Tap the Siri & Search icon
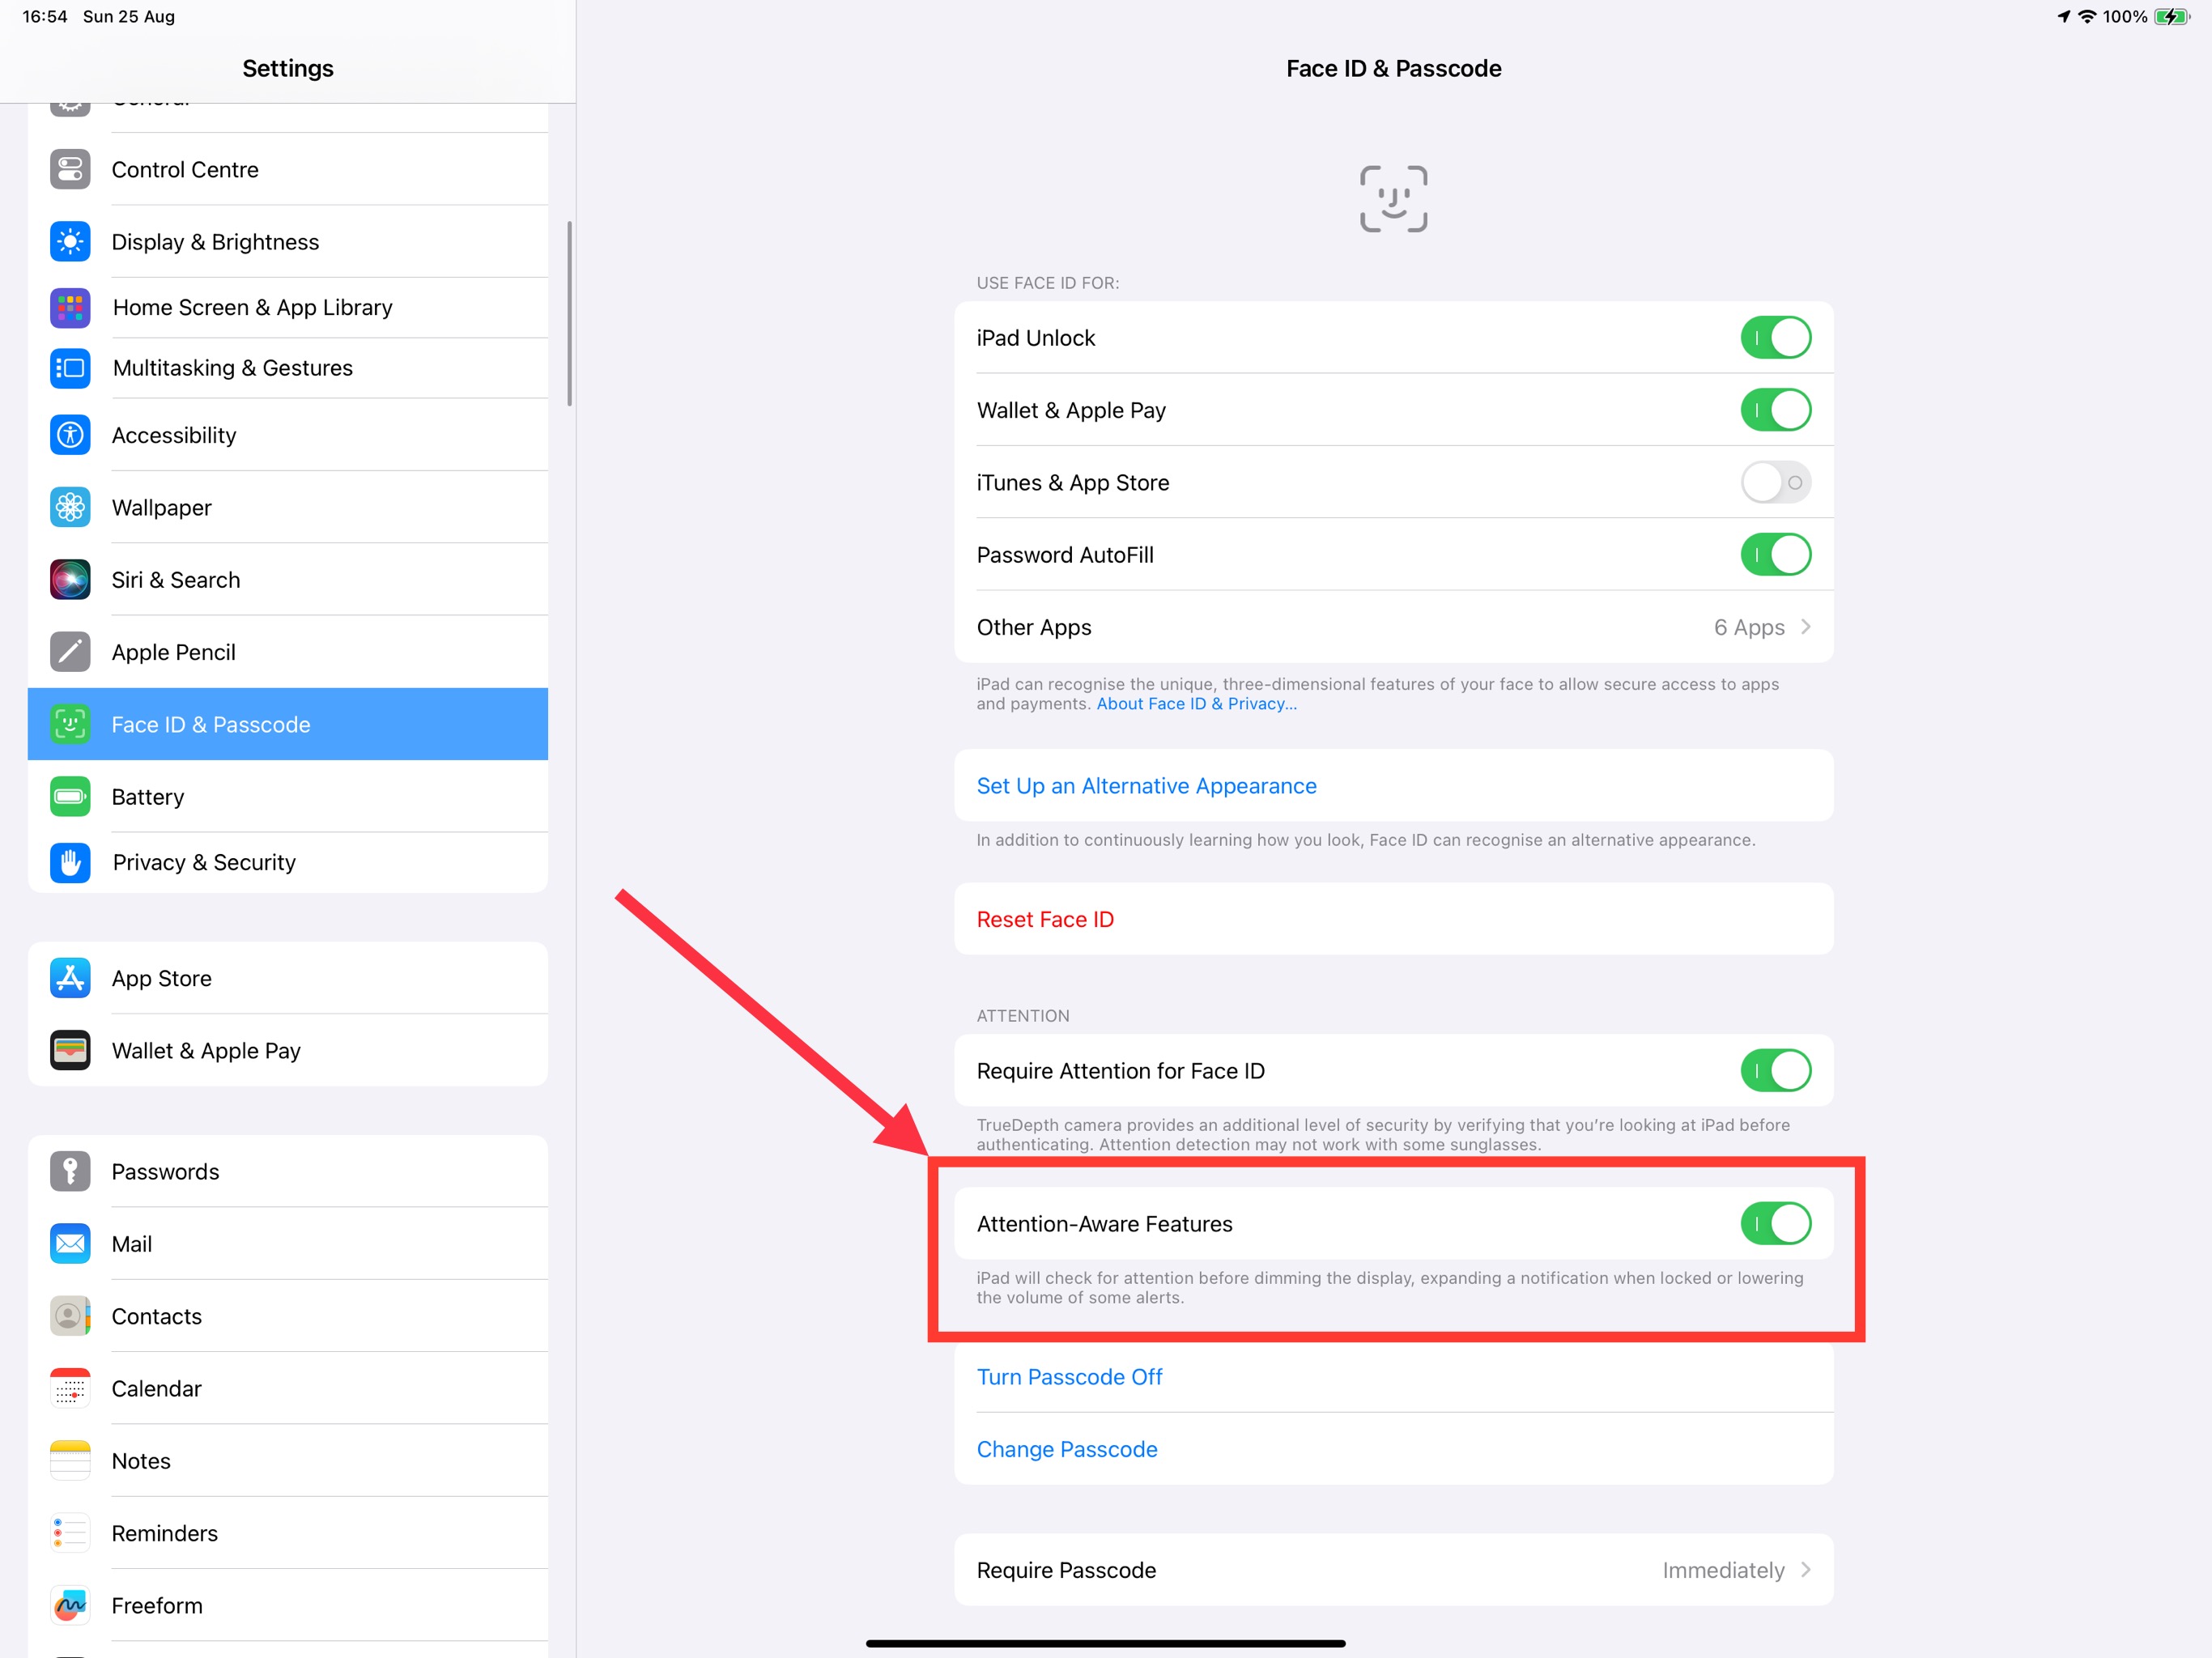This screenshot has height=1658, width=2212. pos(70,580)
